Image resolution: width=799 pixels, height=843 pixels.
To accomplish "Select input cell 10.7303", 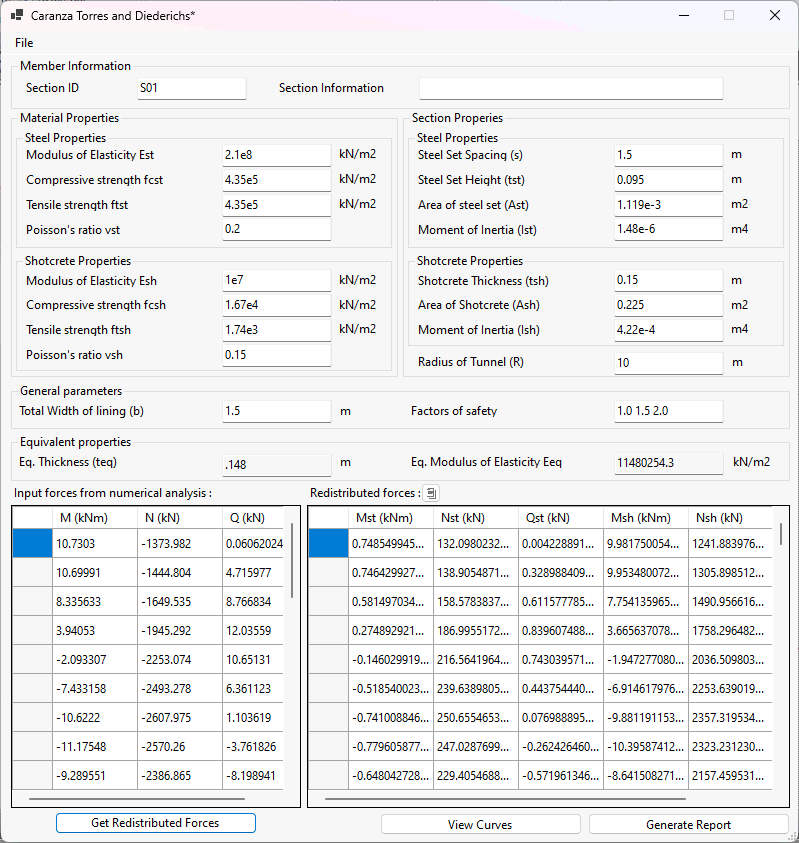I will click(95, 544).
